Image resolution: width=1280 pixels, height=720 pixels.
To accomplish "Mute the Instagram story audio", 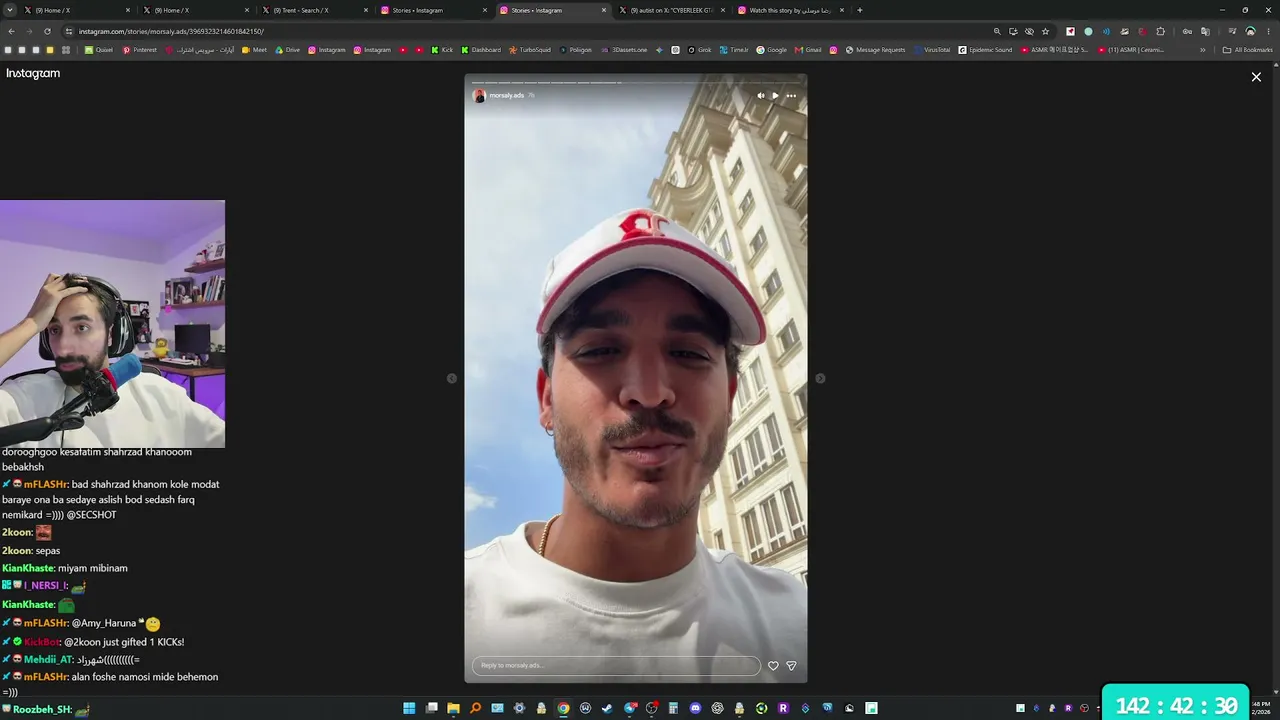I will click(x=760, y=96).
